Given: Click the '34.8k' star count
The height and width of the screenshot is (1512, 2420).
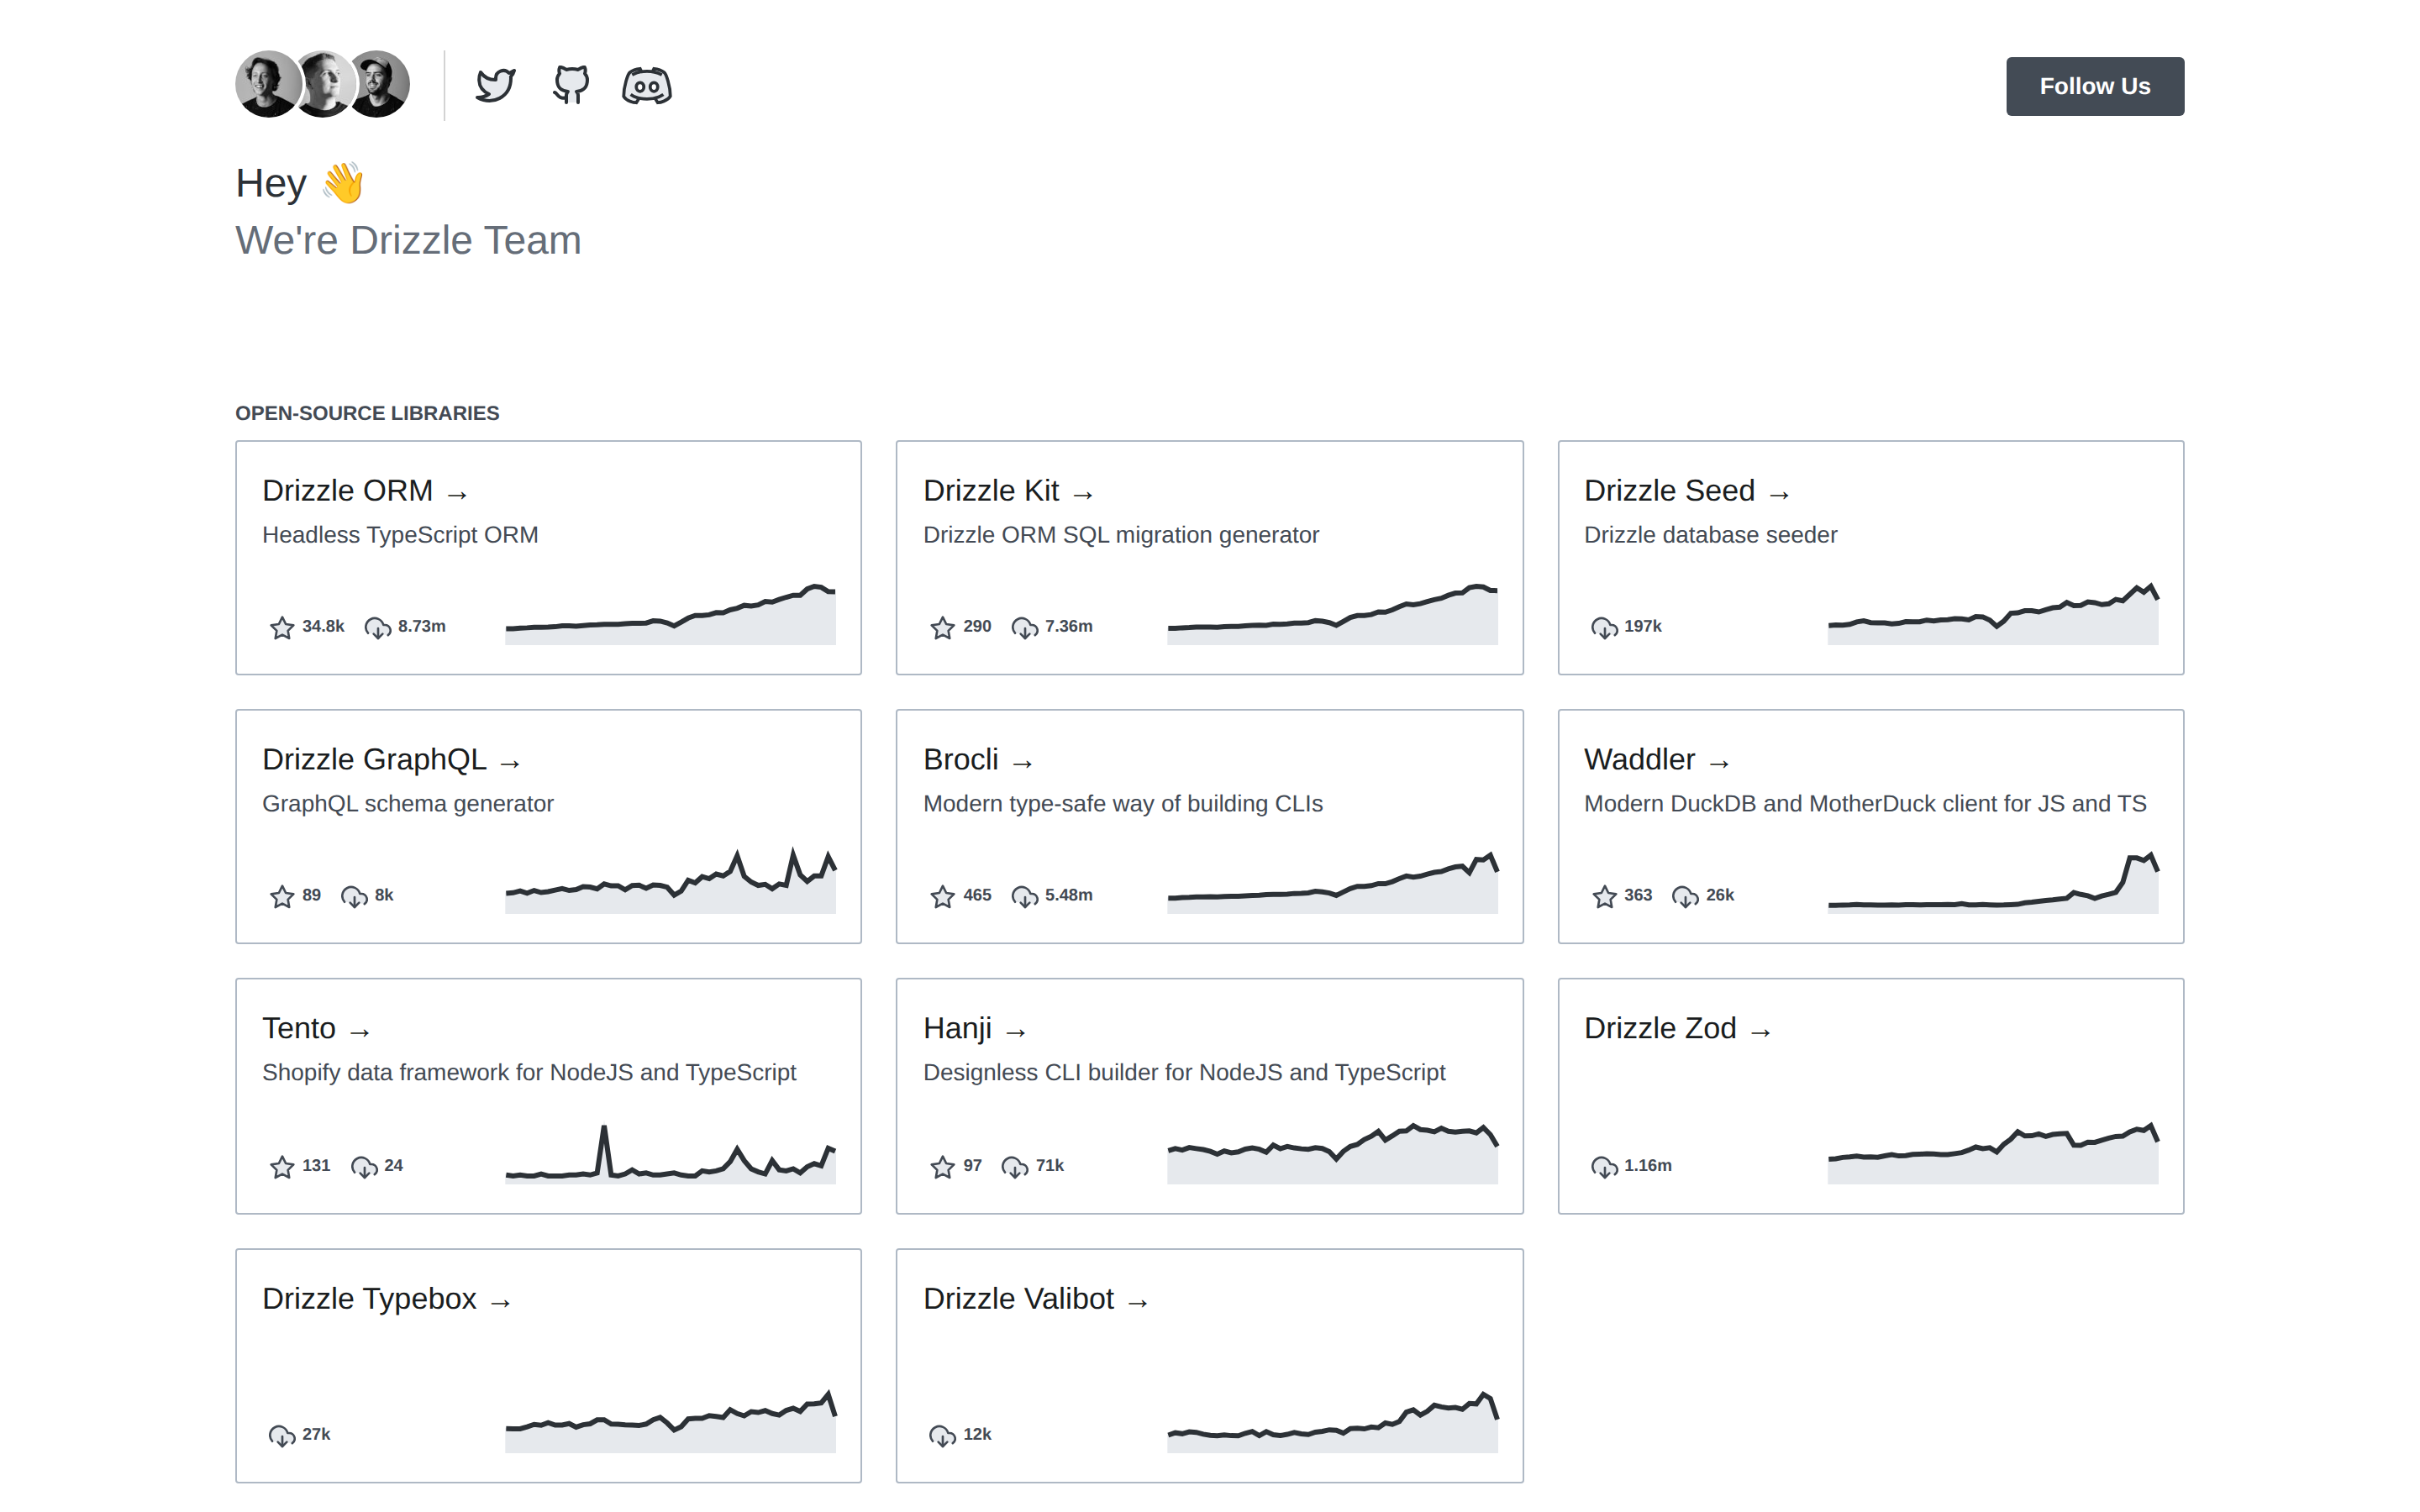Looking at the screenshot, I should click(323, 626).
